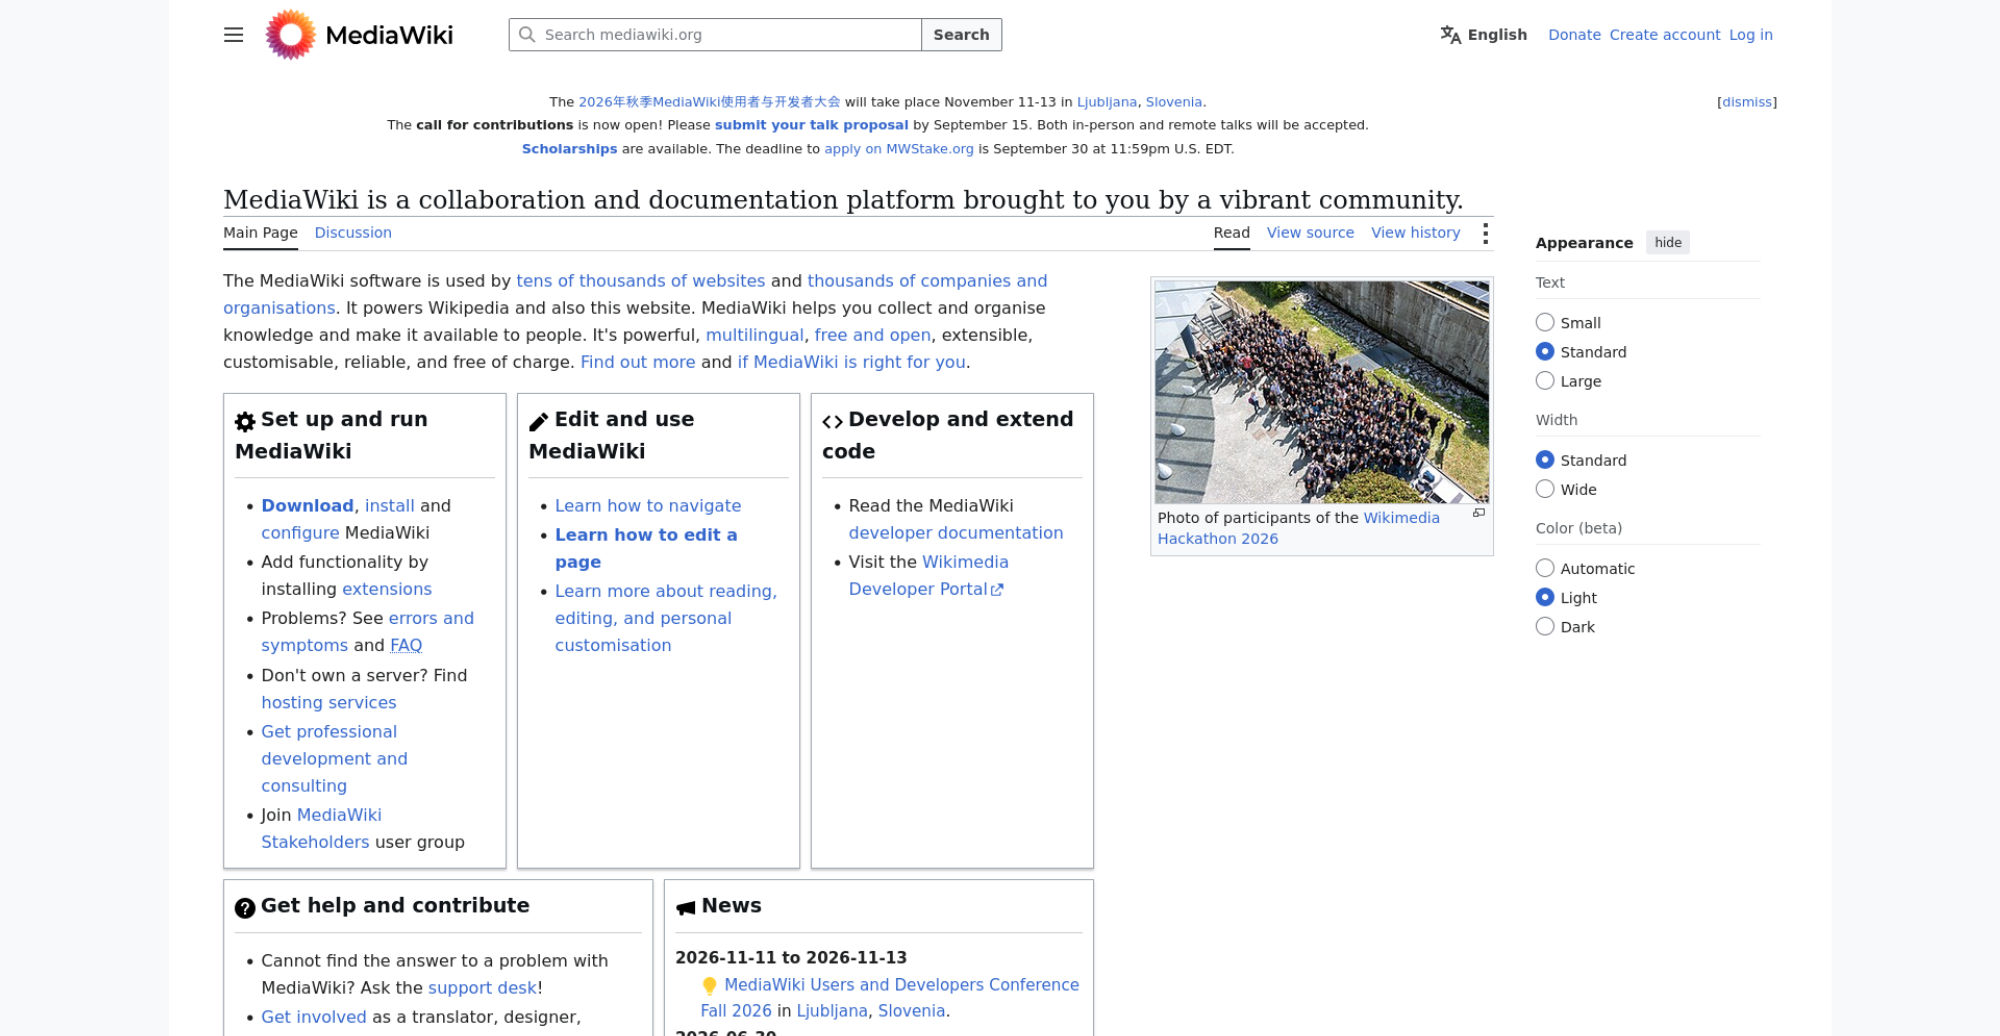Open the Donate link
Viewport: 2000px width, 1036px height.
pyautogui.click(x=1574, y=35)
